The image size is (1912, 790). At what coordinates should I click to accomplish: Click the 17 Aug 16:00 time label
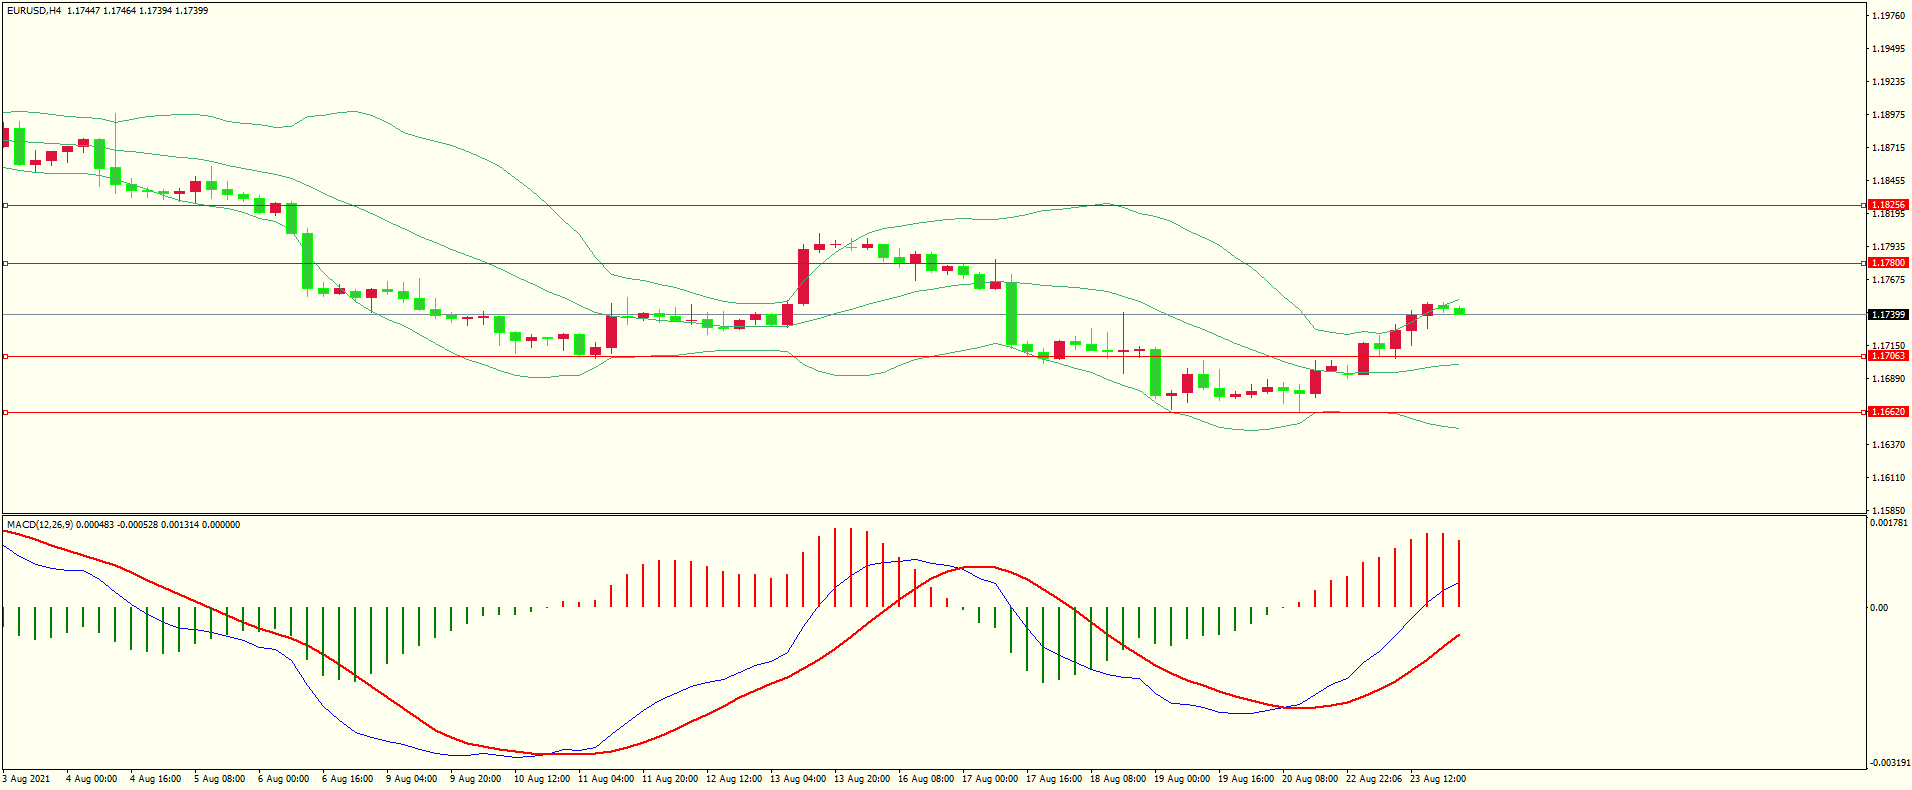point(1053,779)
